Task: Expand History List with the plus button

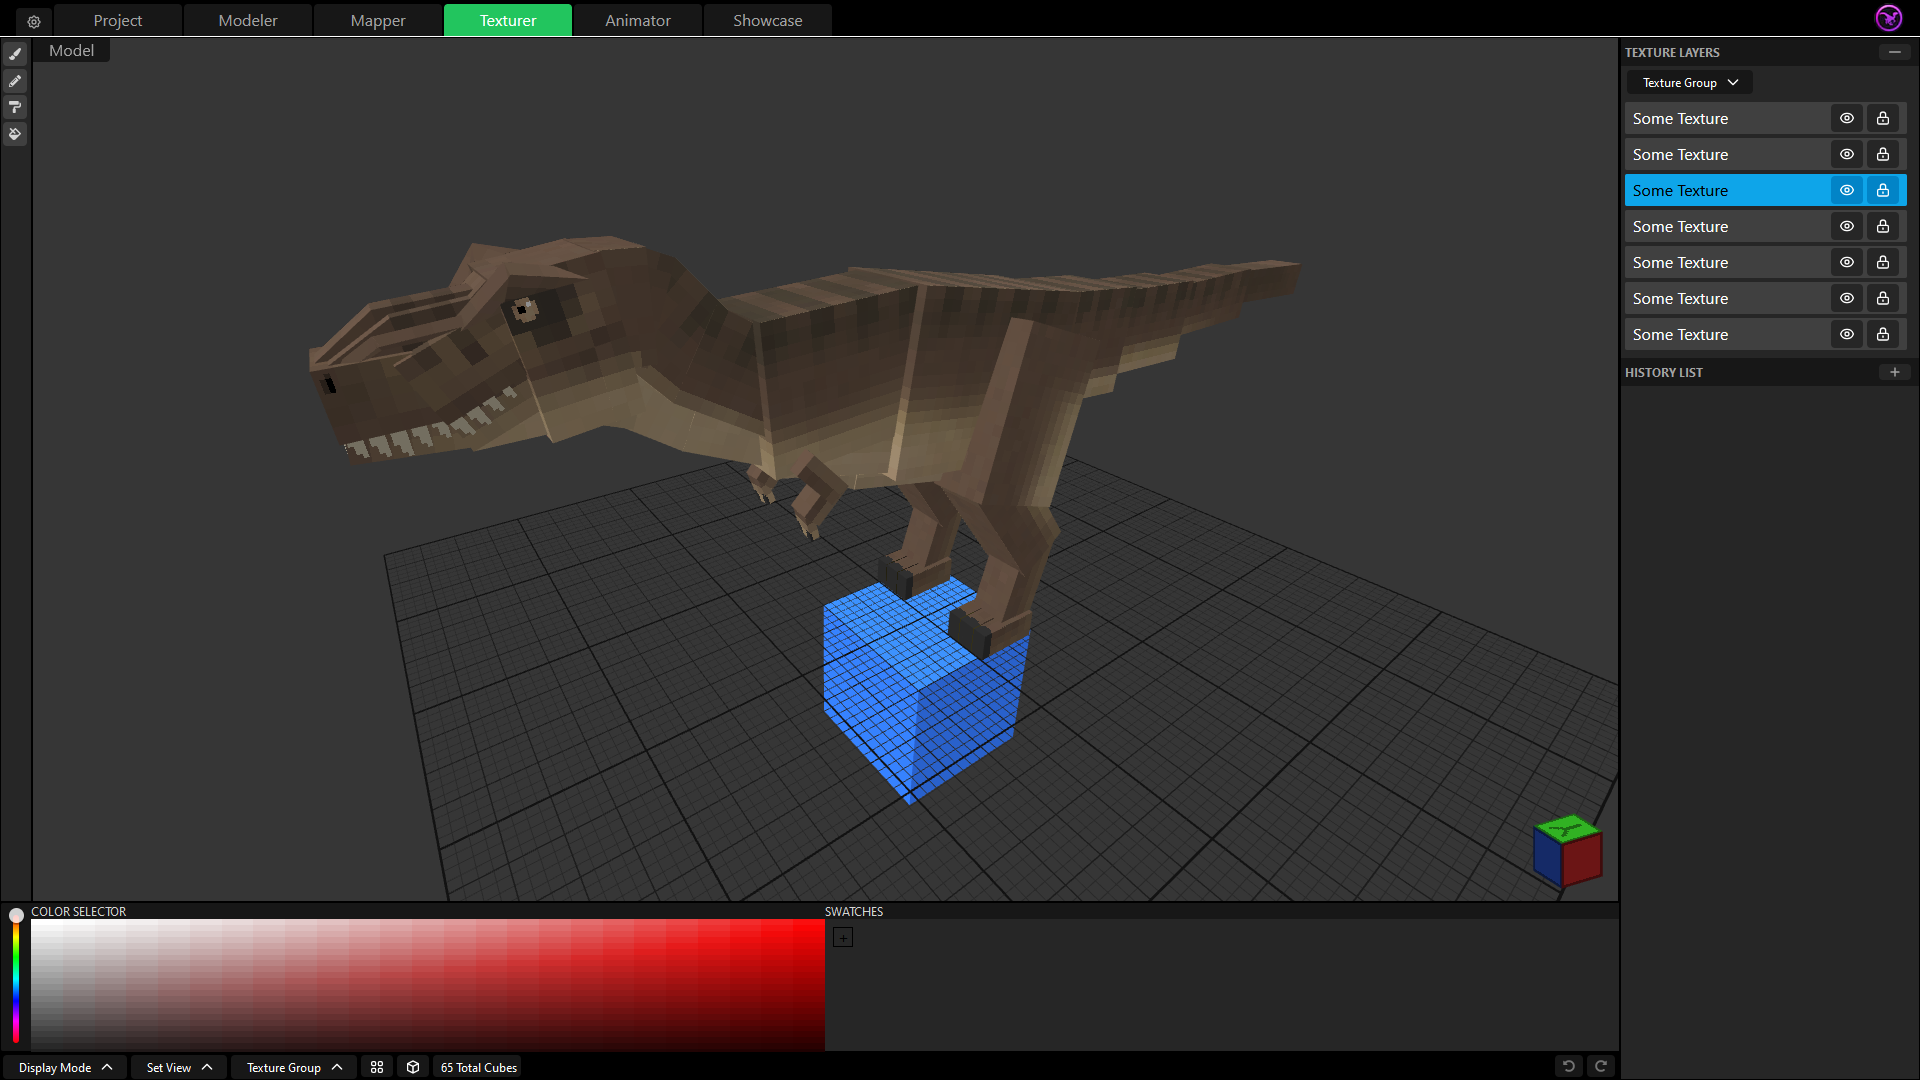Action: (1894, 372)
